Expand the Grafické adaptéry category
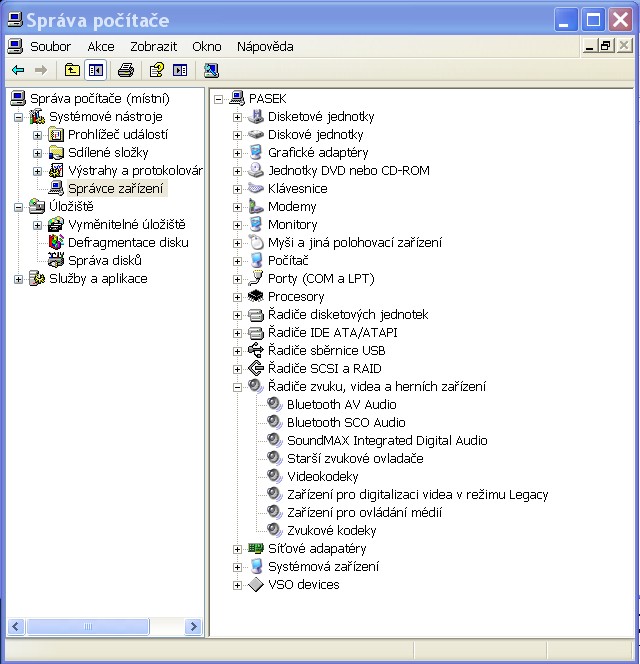The image size is (640, 664). point(238,153)
